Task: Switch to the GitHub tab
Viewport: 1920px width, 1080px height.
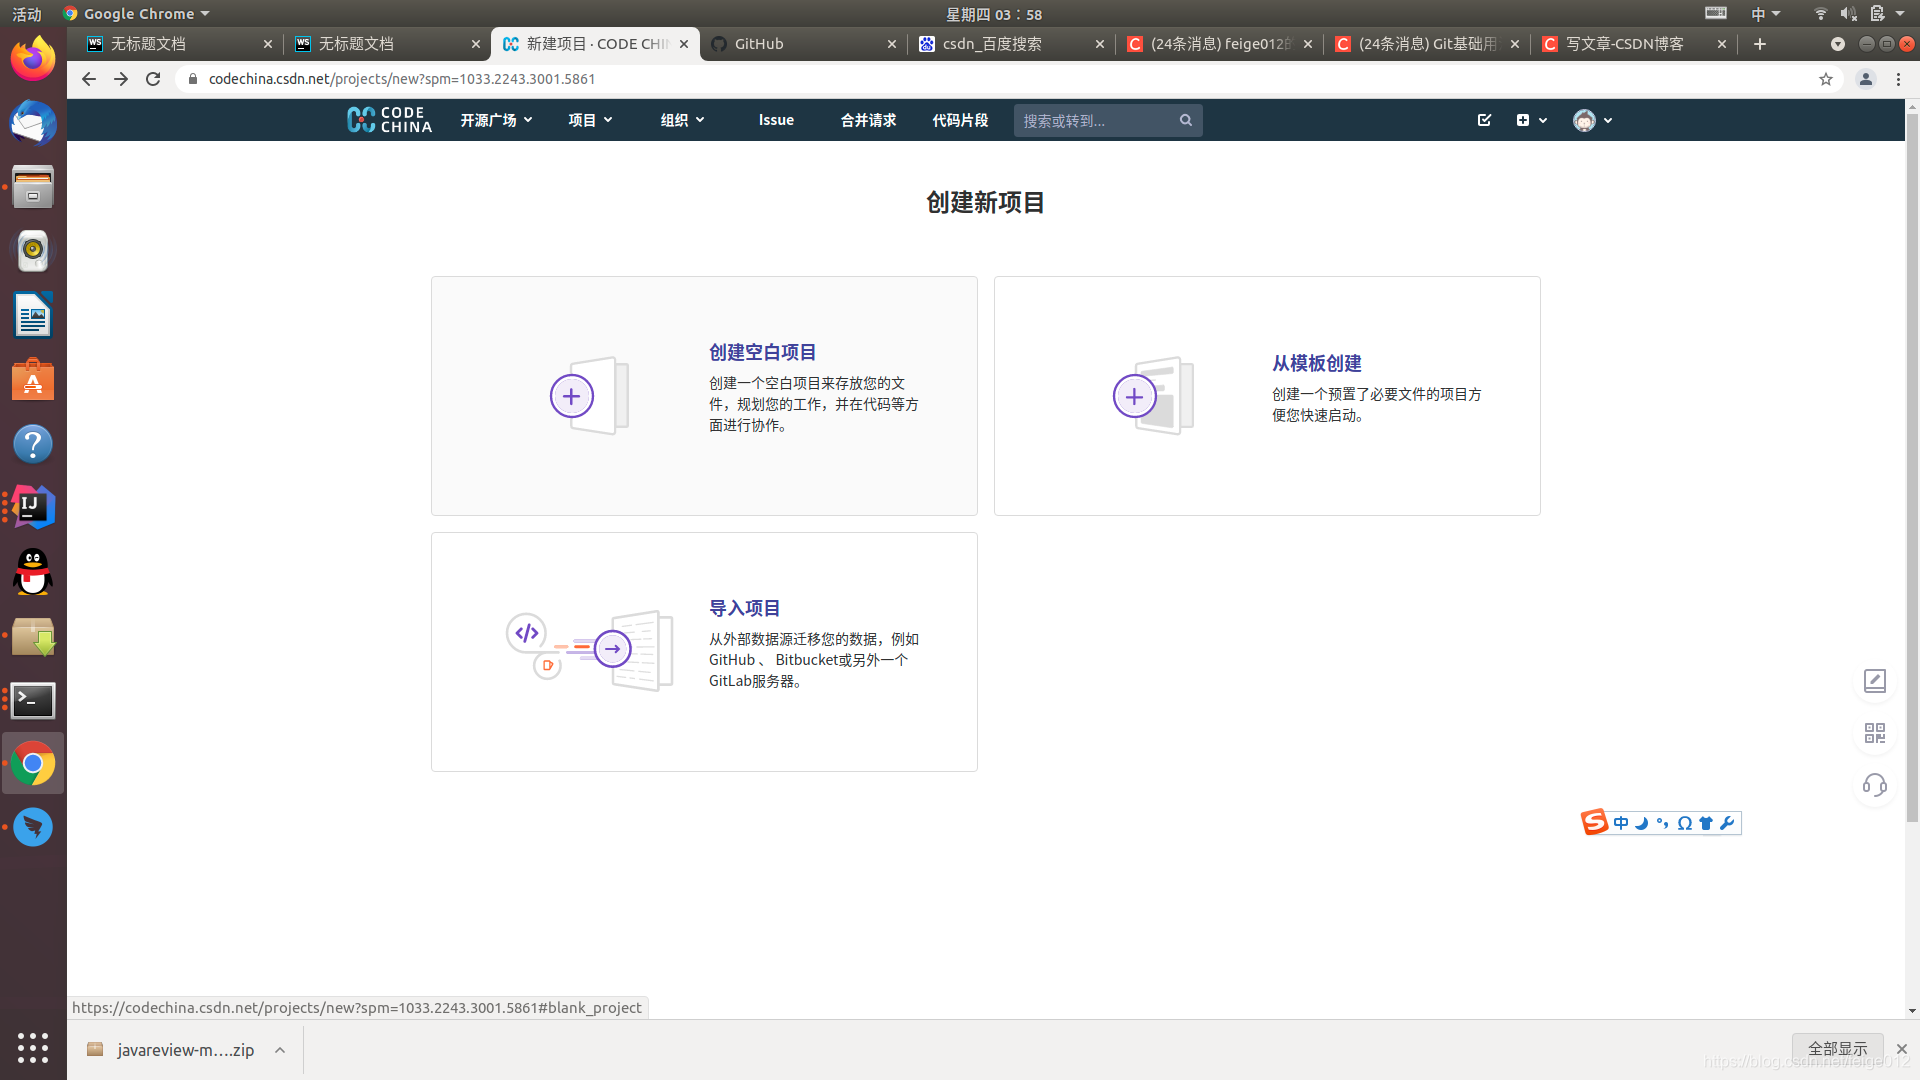Action: [x=803, y=44]
